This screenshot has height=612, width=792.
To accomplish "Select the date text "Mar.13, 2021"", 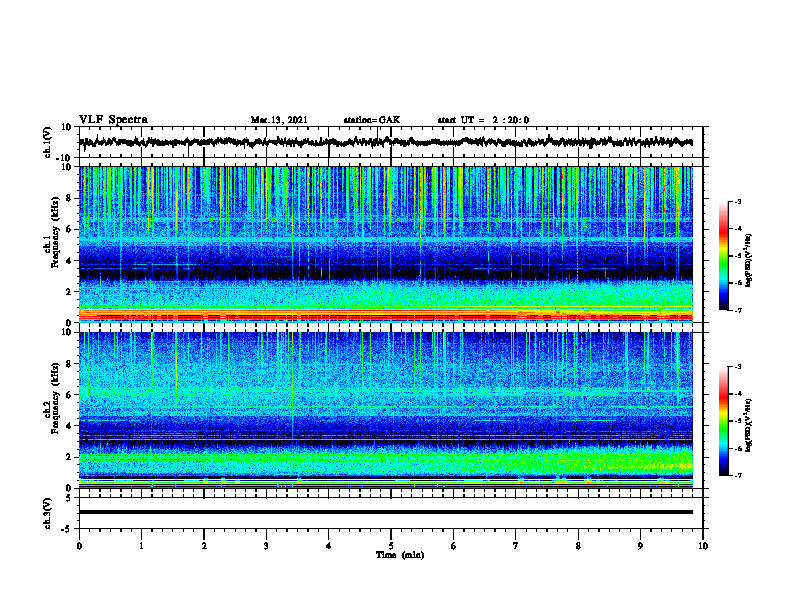I will 279,120.
